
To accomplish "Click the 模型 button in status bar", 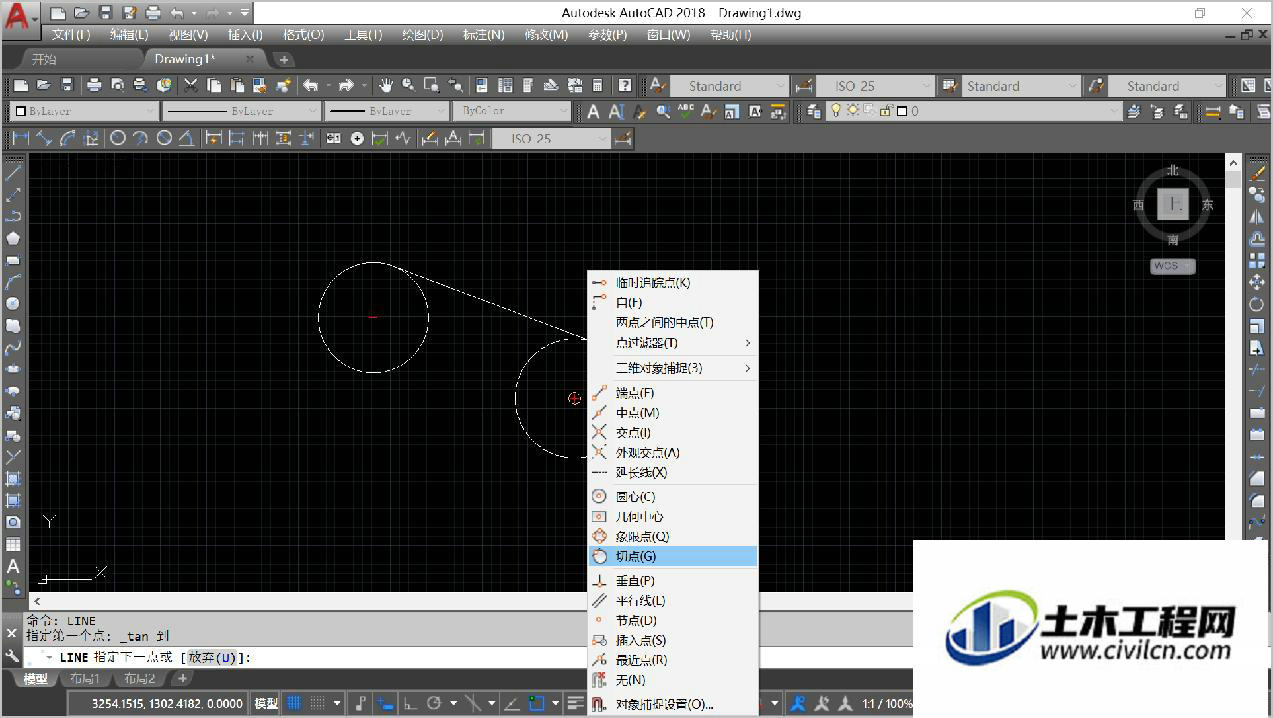I will (266, 703).
